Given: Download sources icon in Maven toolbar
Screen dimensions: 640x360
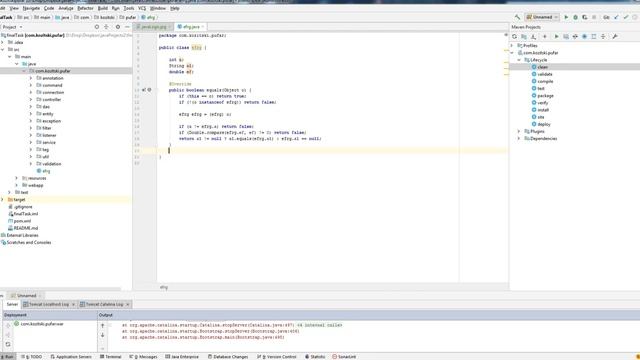Looking at the screenshot, I should 533,37.
